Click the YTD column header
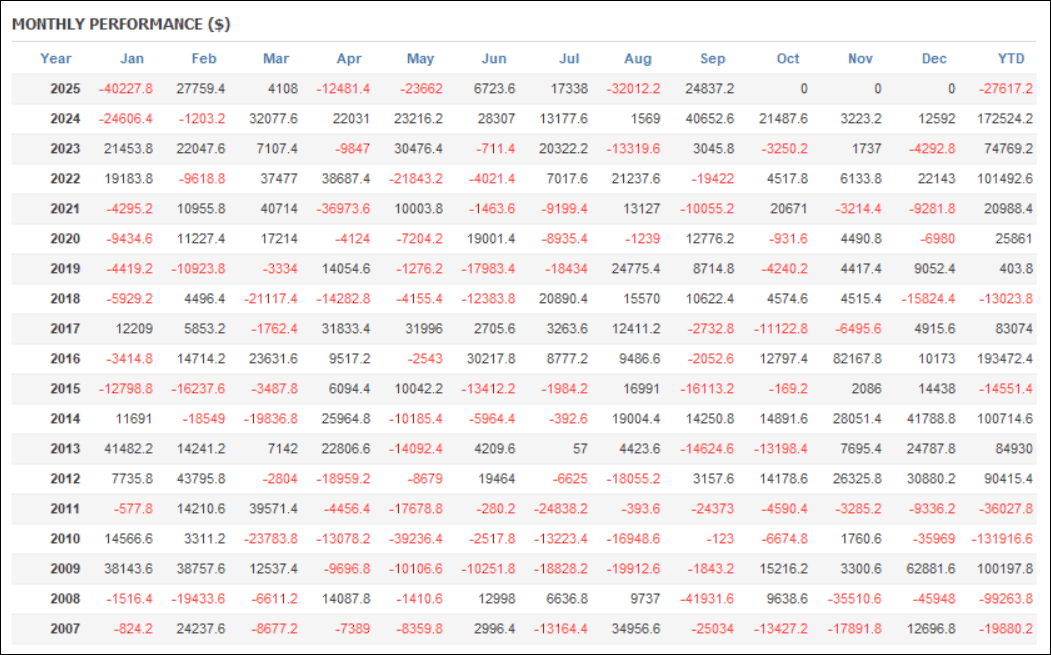This screenshot has height=655, width=1051. click(x=1010, y=58)
